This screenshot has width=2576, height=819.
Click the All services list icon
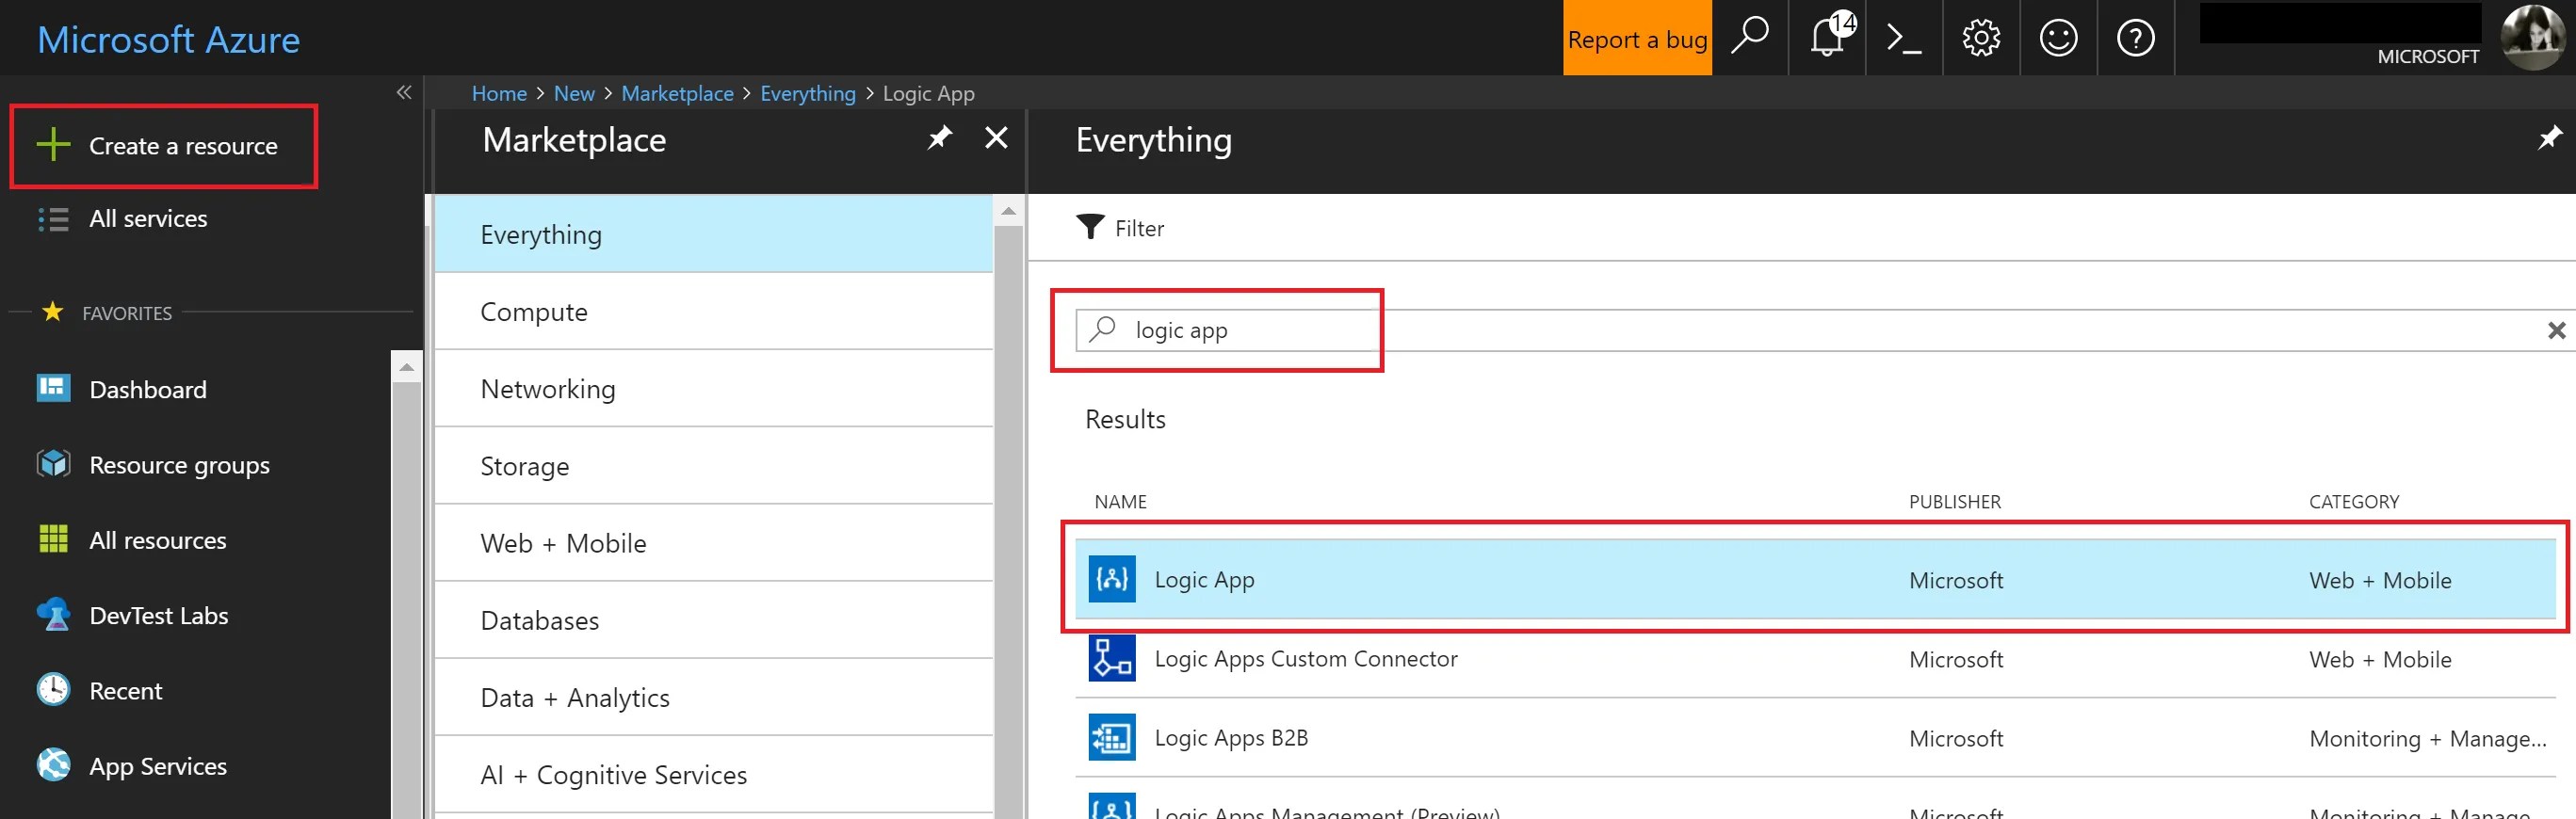pyautogui.click(x=53, y=219)
